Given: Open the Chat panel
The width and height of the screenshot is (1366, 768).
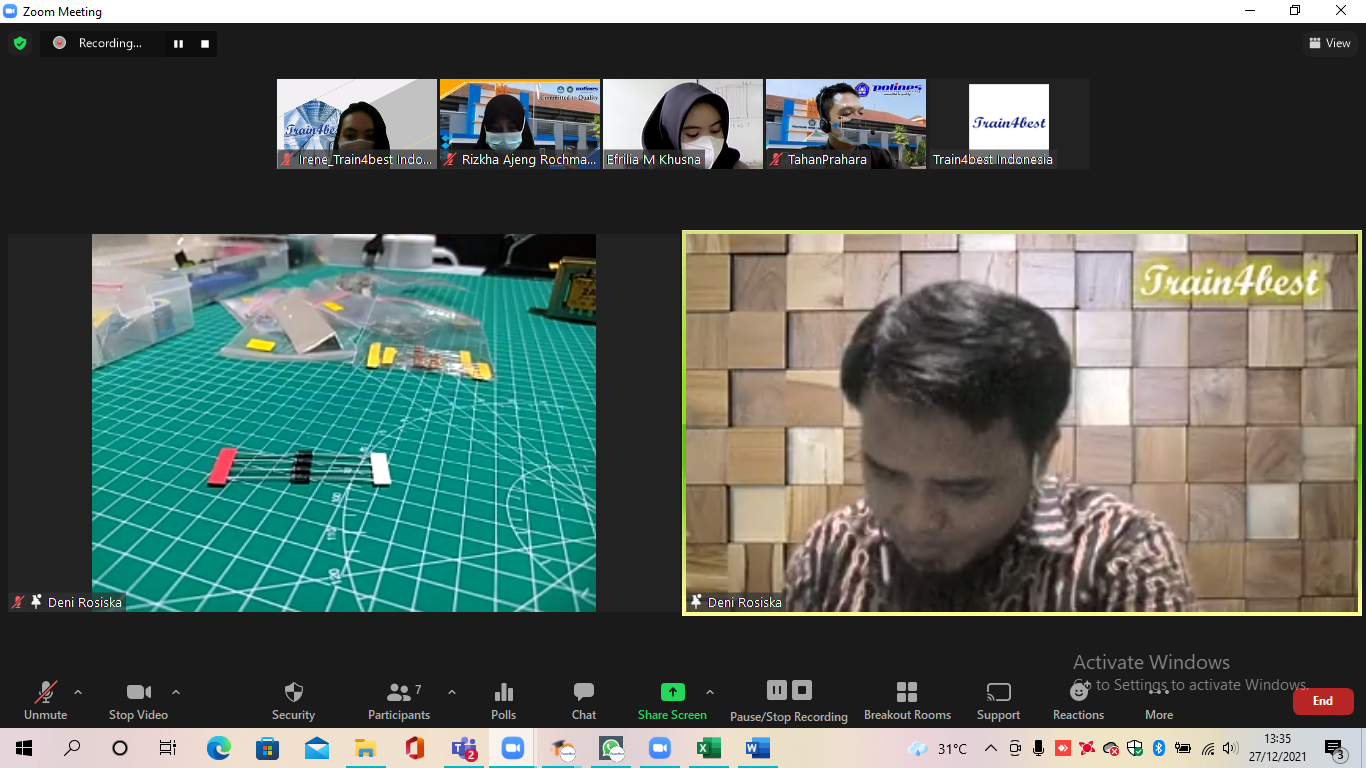Looking at the screenshot, I should tap(584, 692).
